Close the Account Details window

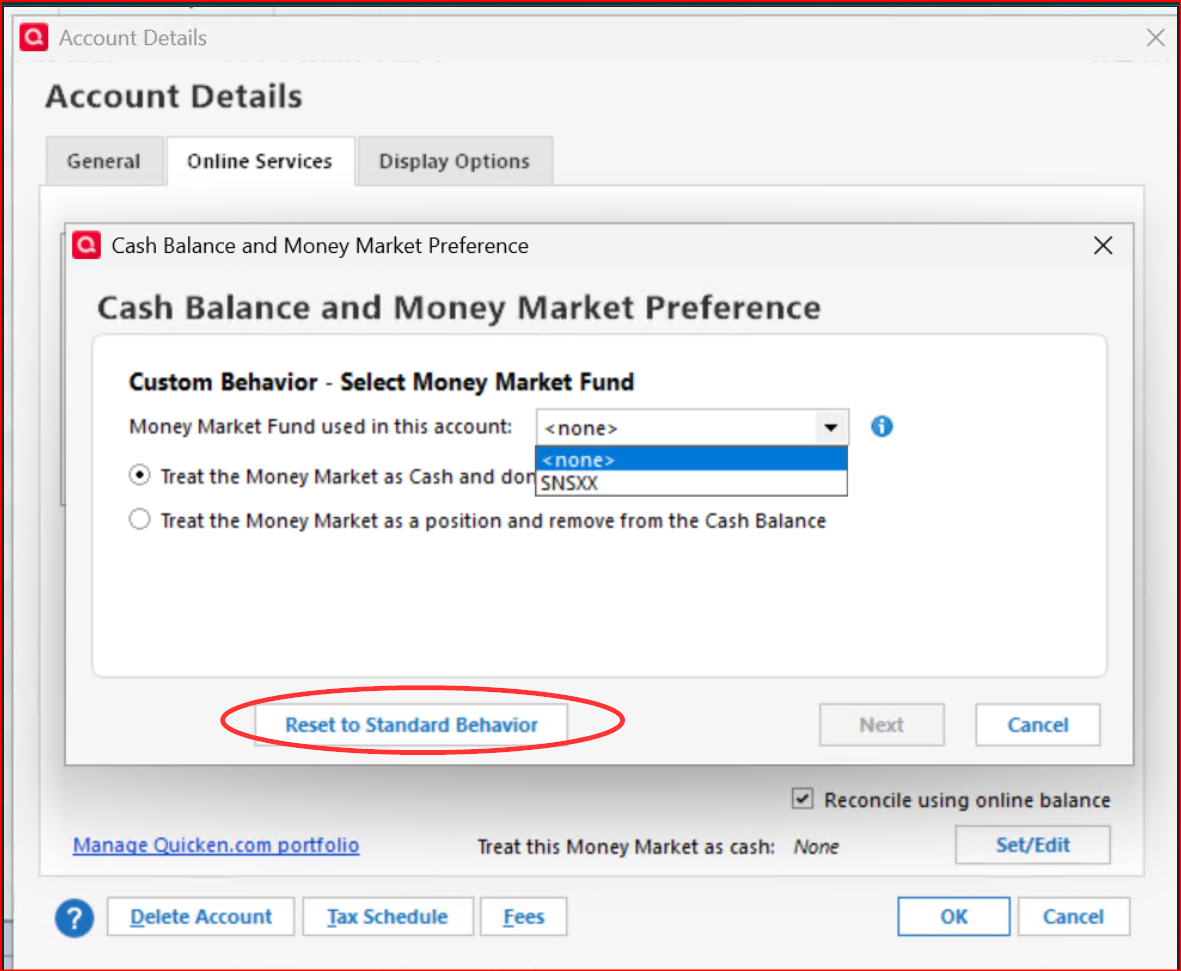pos(1155,38)
